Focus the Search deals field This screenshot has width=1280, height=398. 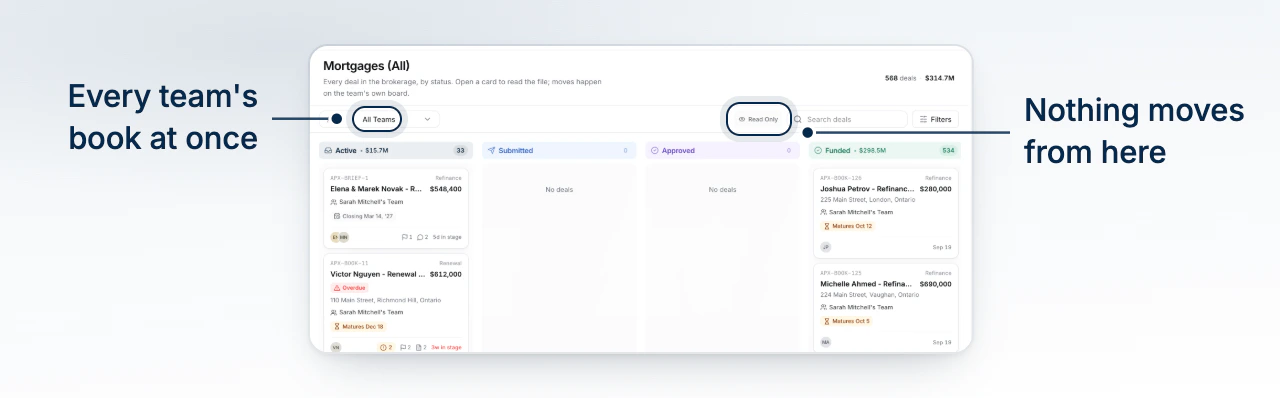849,119
